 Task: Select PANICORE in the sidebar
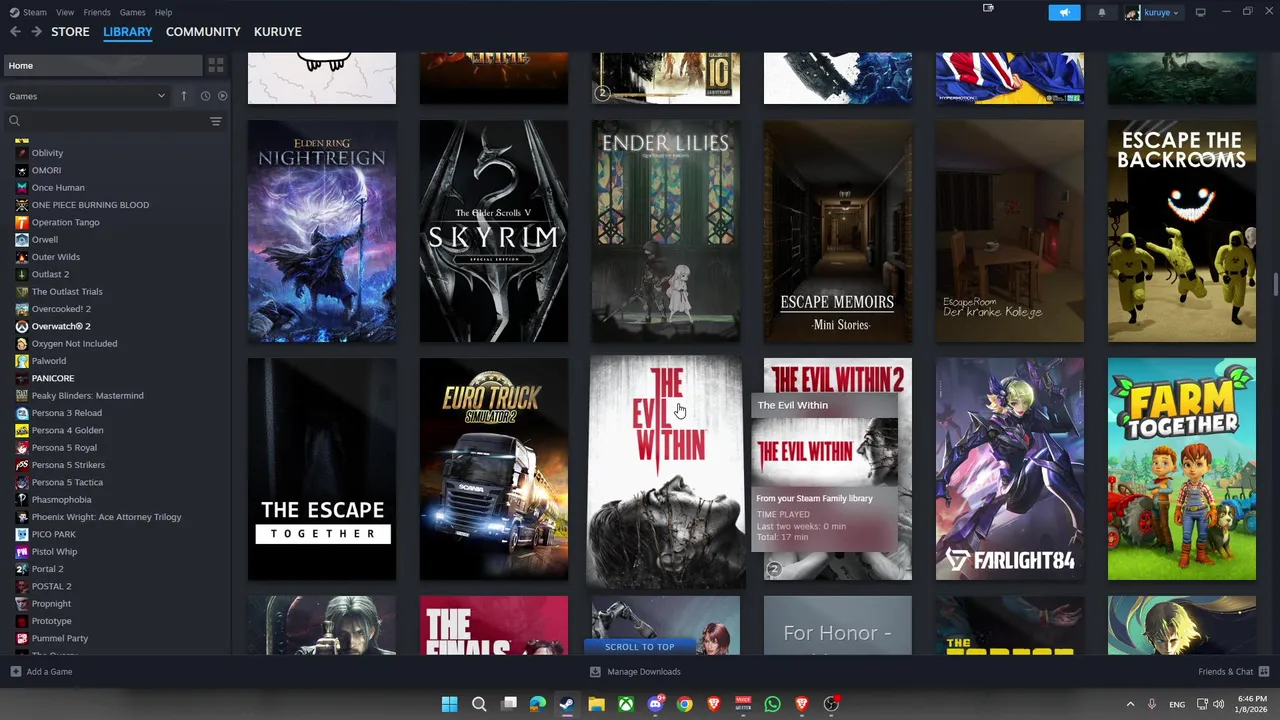click(53, 378)
